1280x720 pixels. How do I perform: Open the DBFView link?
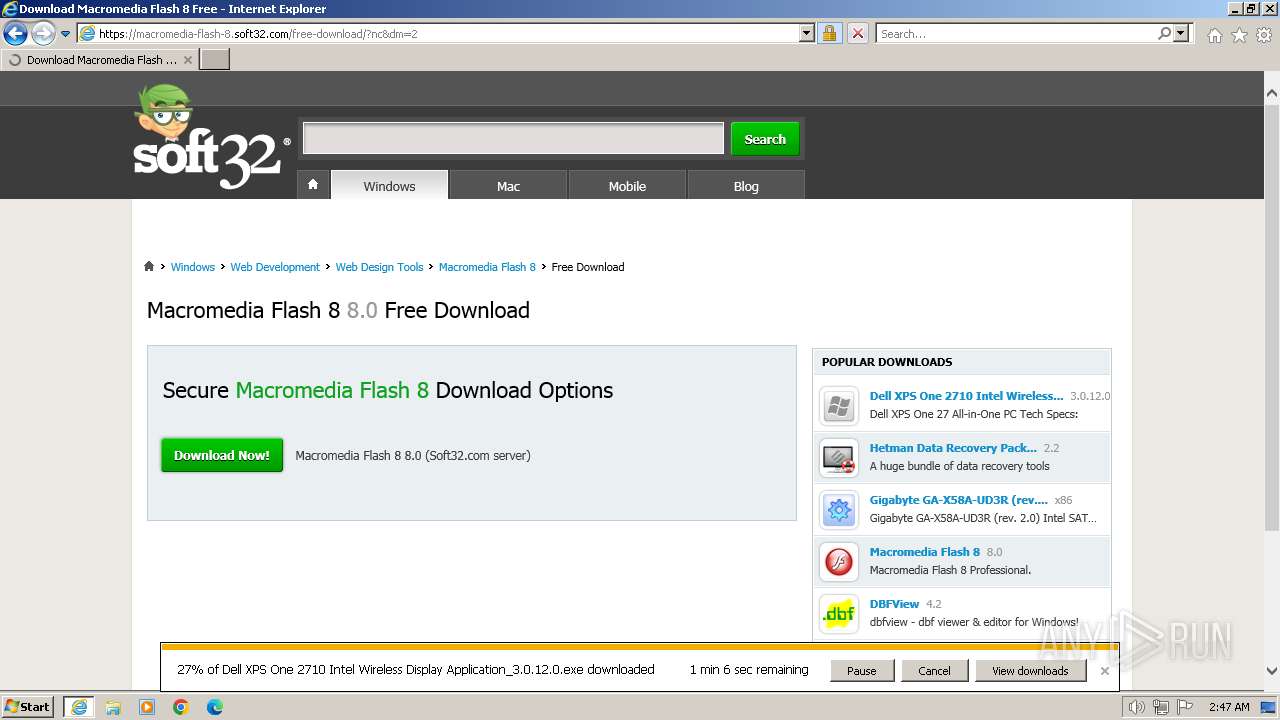[x=894, y=604]
